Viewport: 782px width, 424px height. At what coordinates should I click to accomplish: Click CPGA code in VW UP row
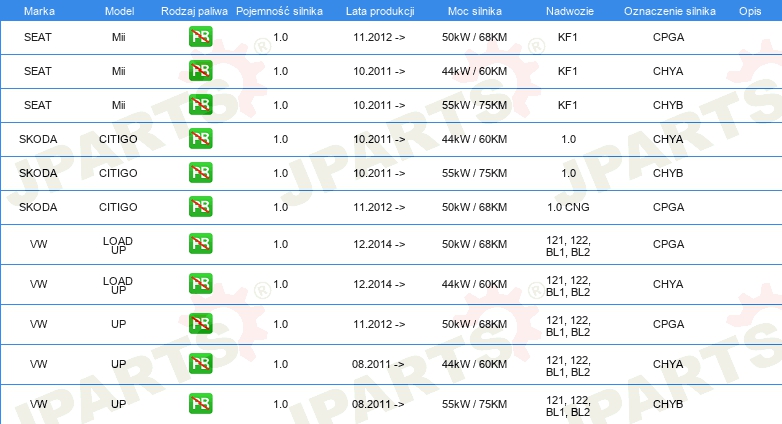click(668, 324)
